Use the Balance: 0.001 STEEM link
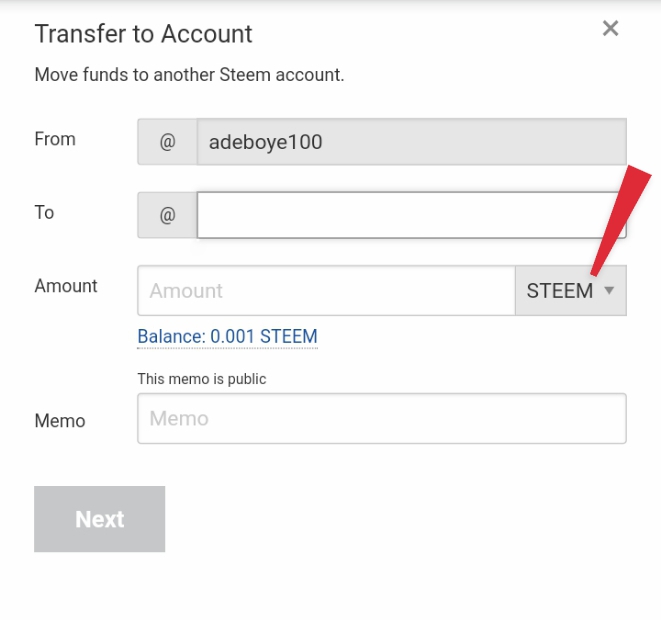The height and width of the screenshot is (620, 661). pyautogui.click(x=228, y=336)
